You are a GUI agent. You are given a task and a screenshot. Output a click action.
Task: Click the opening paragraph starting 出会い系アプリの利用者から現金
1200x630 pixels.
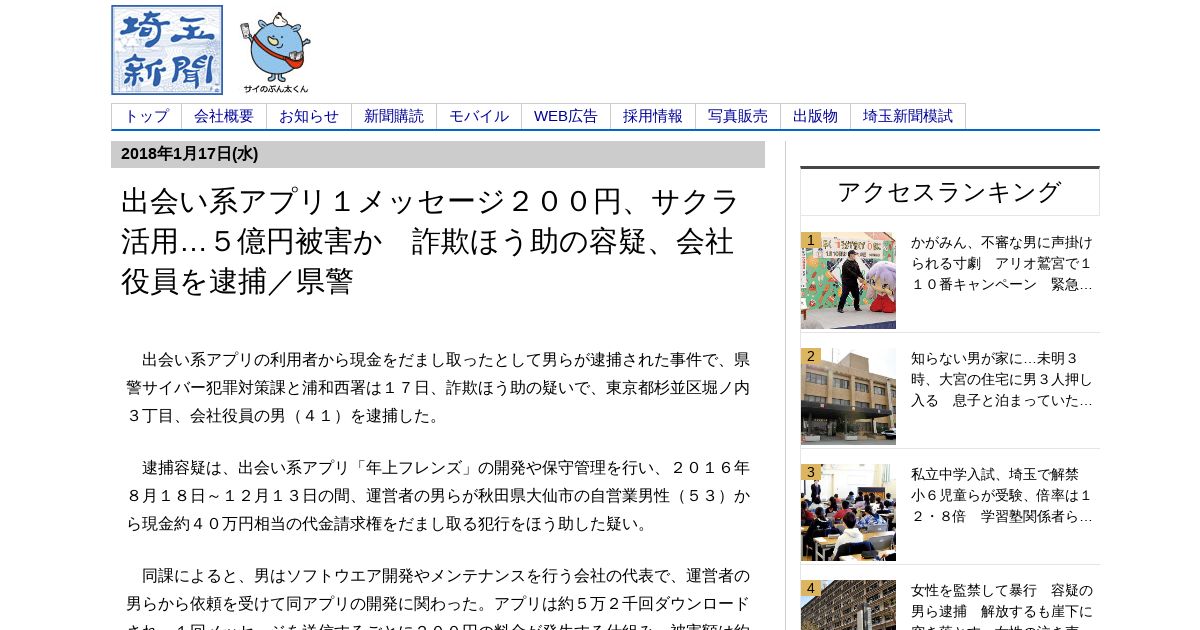pyautogui.click(x=438, y=388)
